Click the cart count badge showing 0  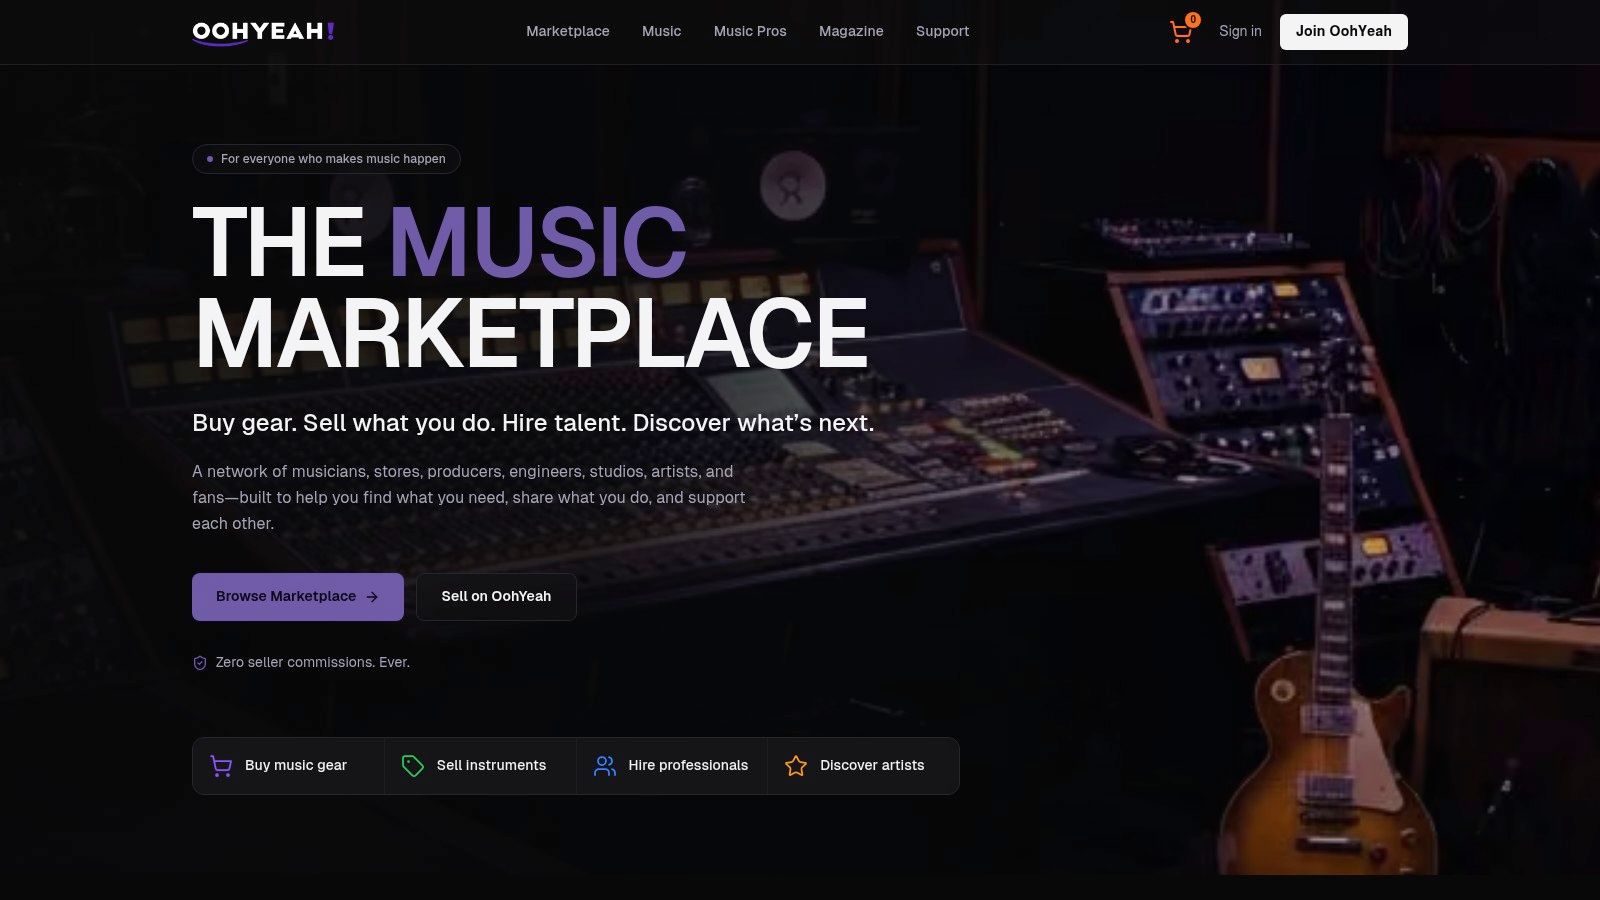click(1193, 20)
